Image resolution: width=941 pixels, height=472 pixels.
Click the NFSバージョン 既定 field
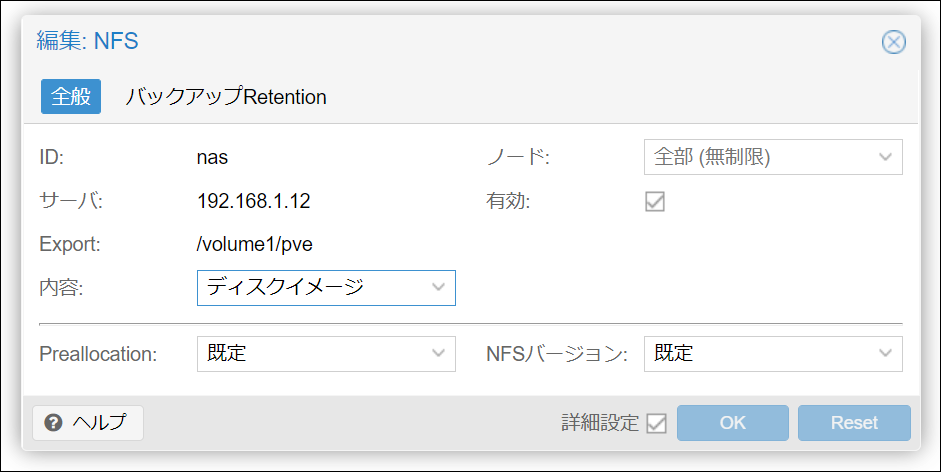[x=758, y=354]
